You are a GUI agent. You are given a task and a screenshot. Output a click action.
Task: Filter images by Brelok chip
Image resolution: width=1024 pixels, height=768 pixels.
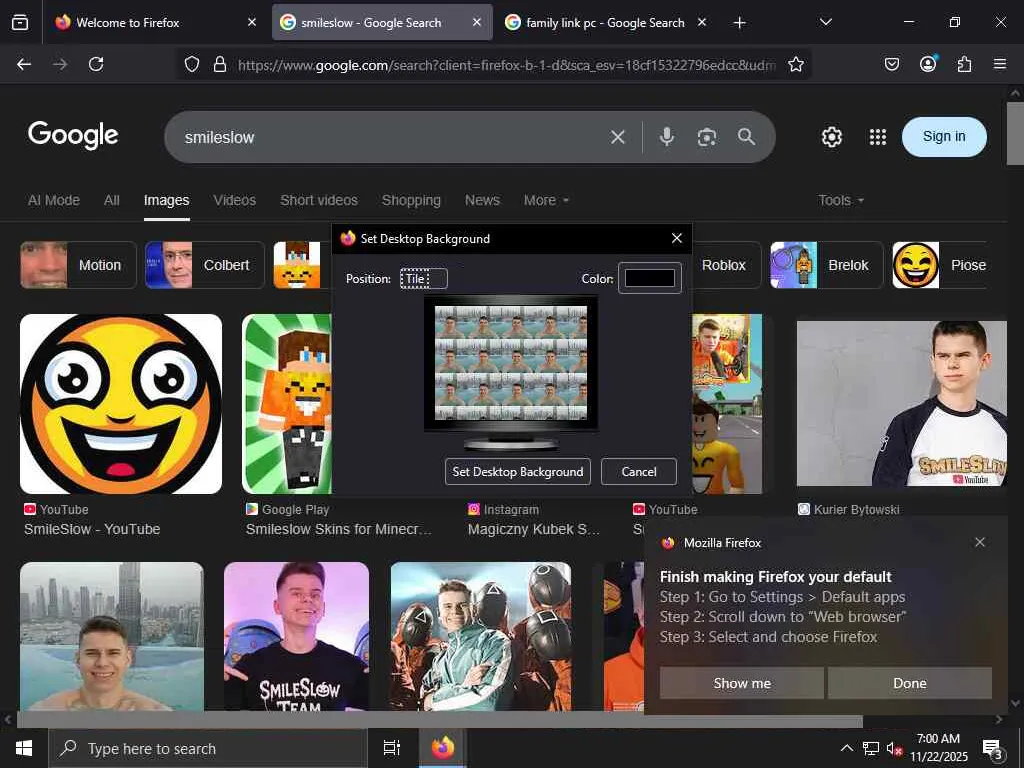[826, 265]
